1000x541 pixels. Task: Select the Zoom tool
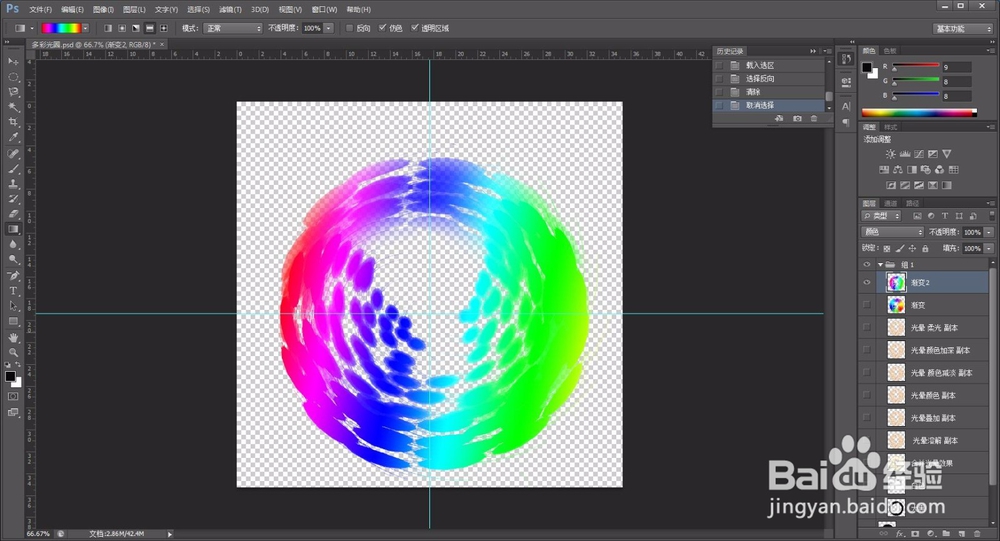coord(13,352)
